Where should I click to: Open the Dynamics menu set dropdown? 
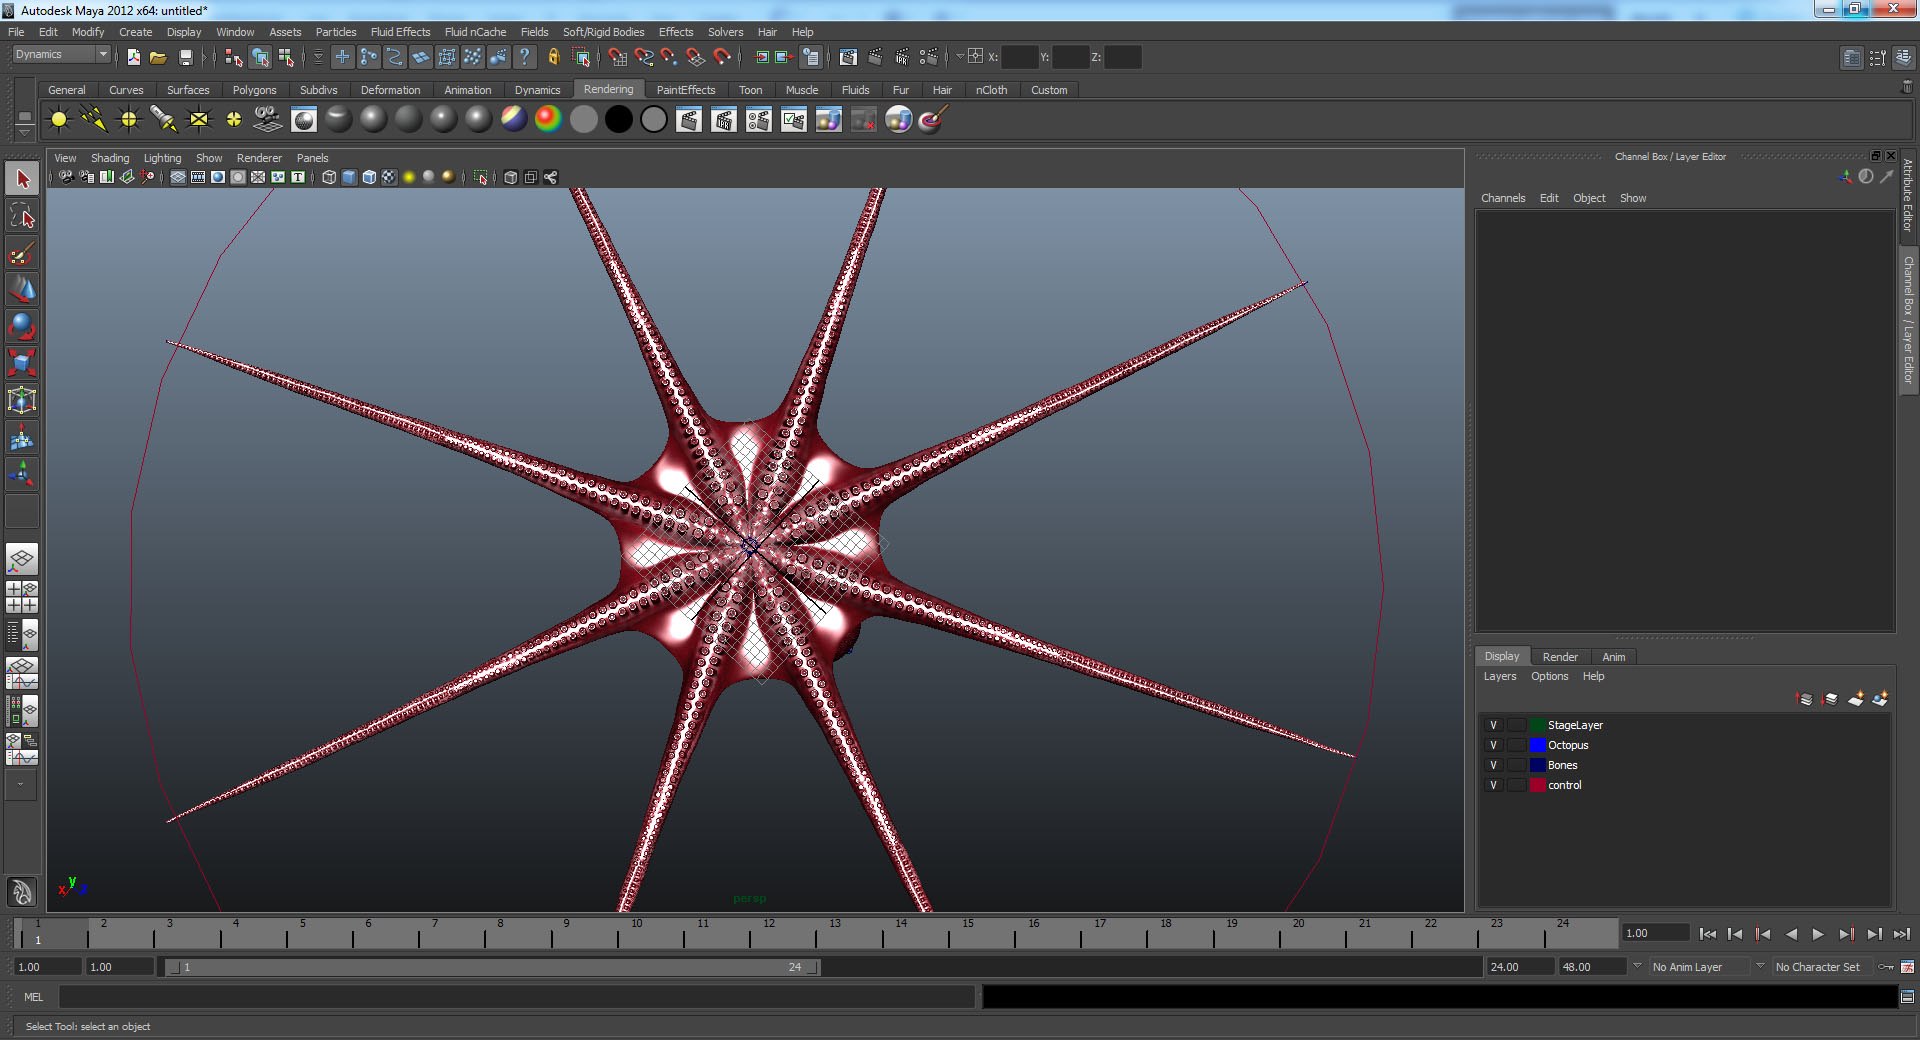(x=61, y=54)
